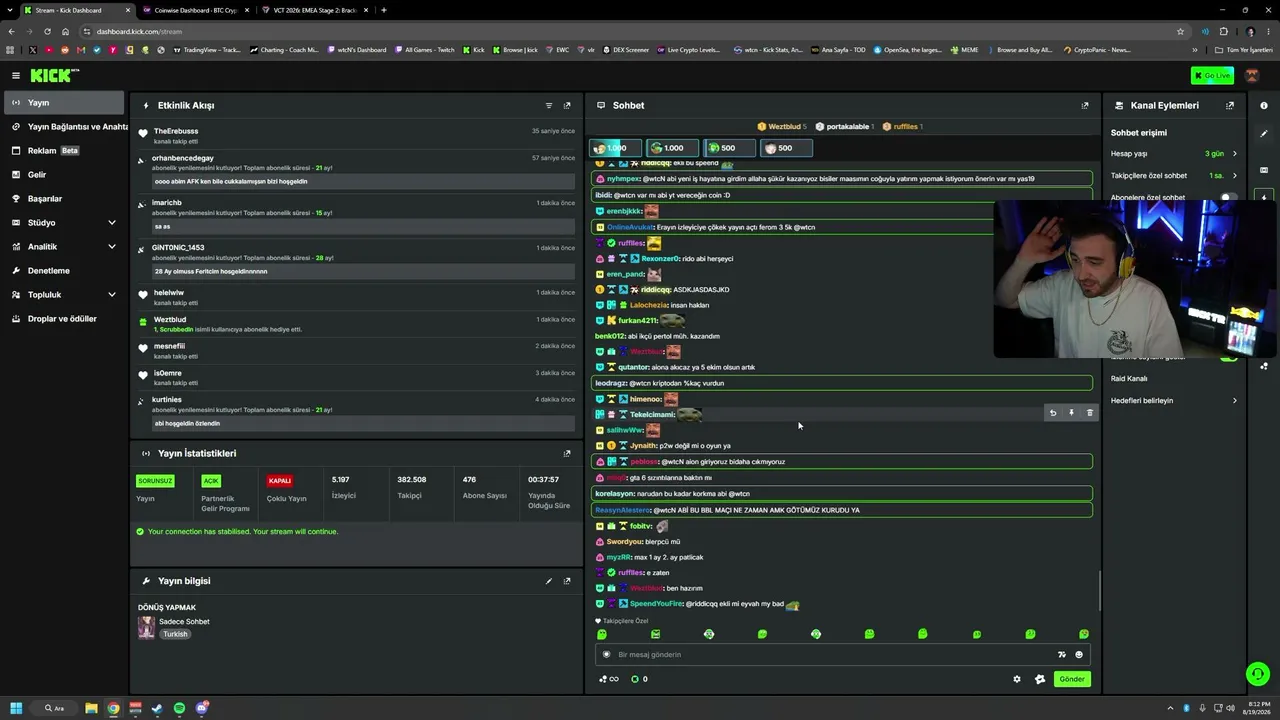Viewport: 1280px width, 720px height.
Task: Open Hesap yaşı setting chevron
Action: pos(1235,154)
